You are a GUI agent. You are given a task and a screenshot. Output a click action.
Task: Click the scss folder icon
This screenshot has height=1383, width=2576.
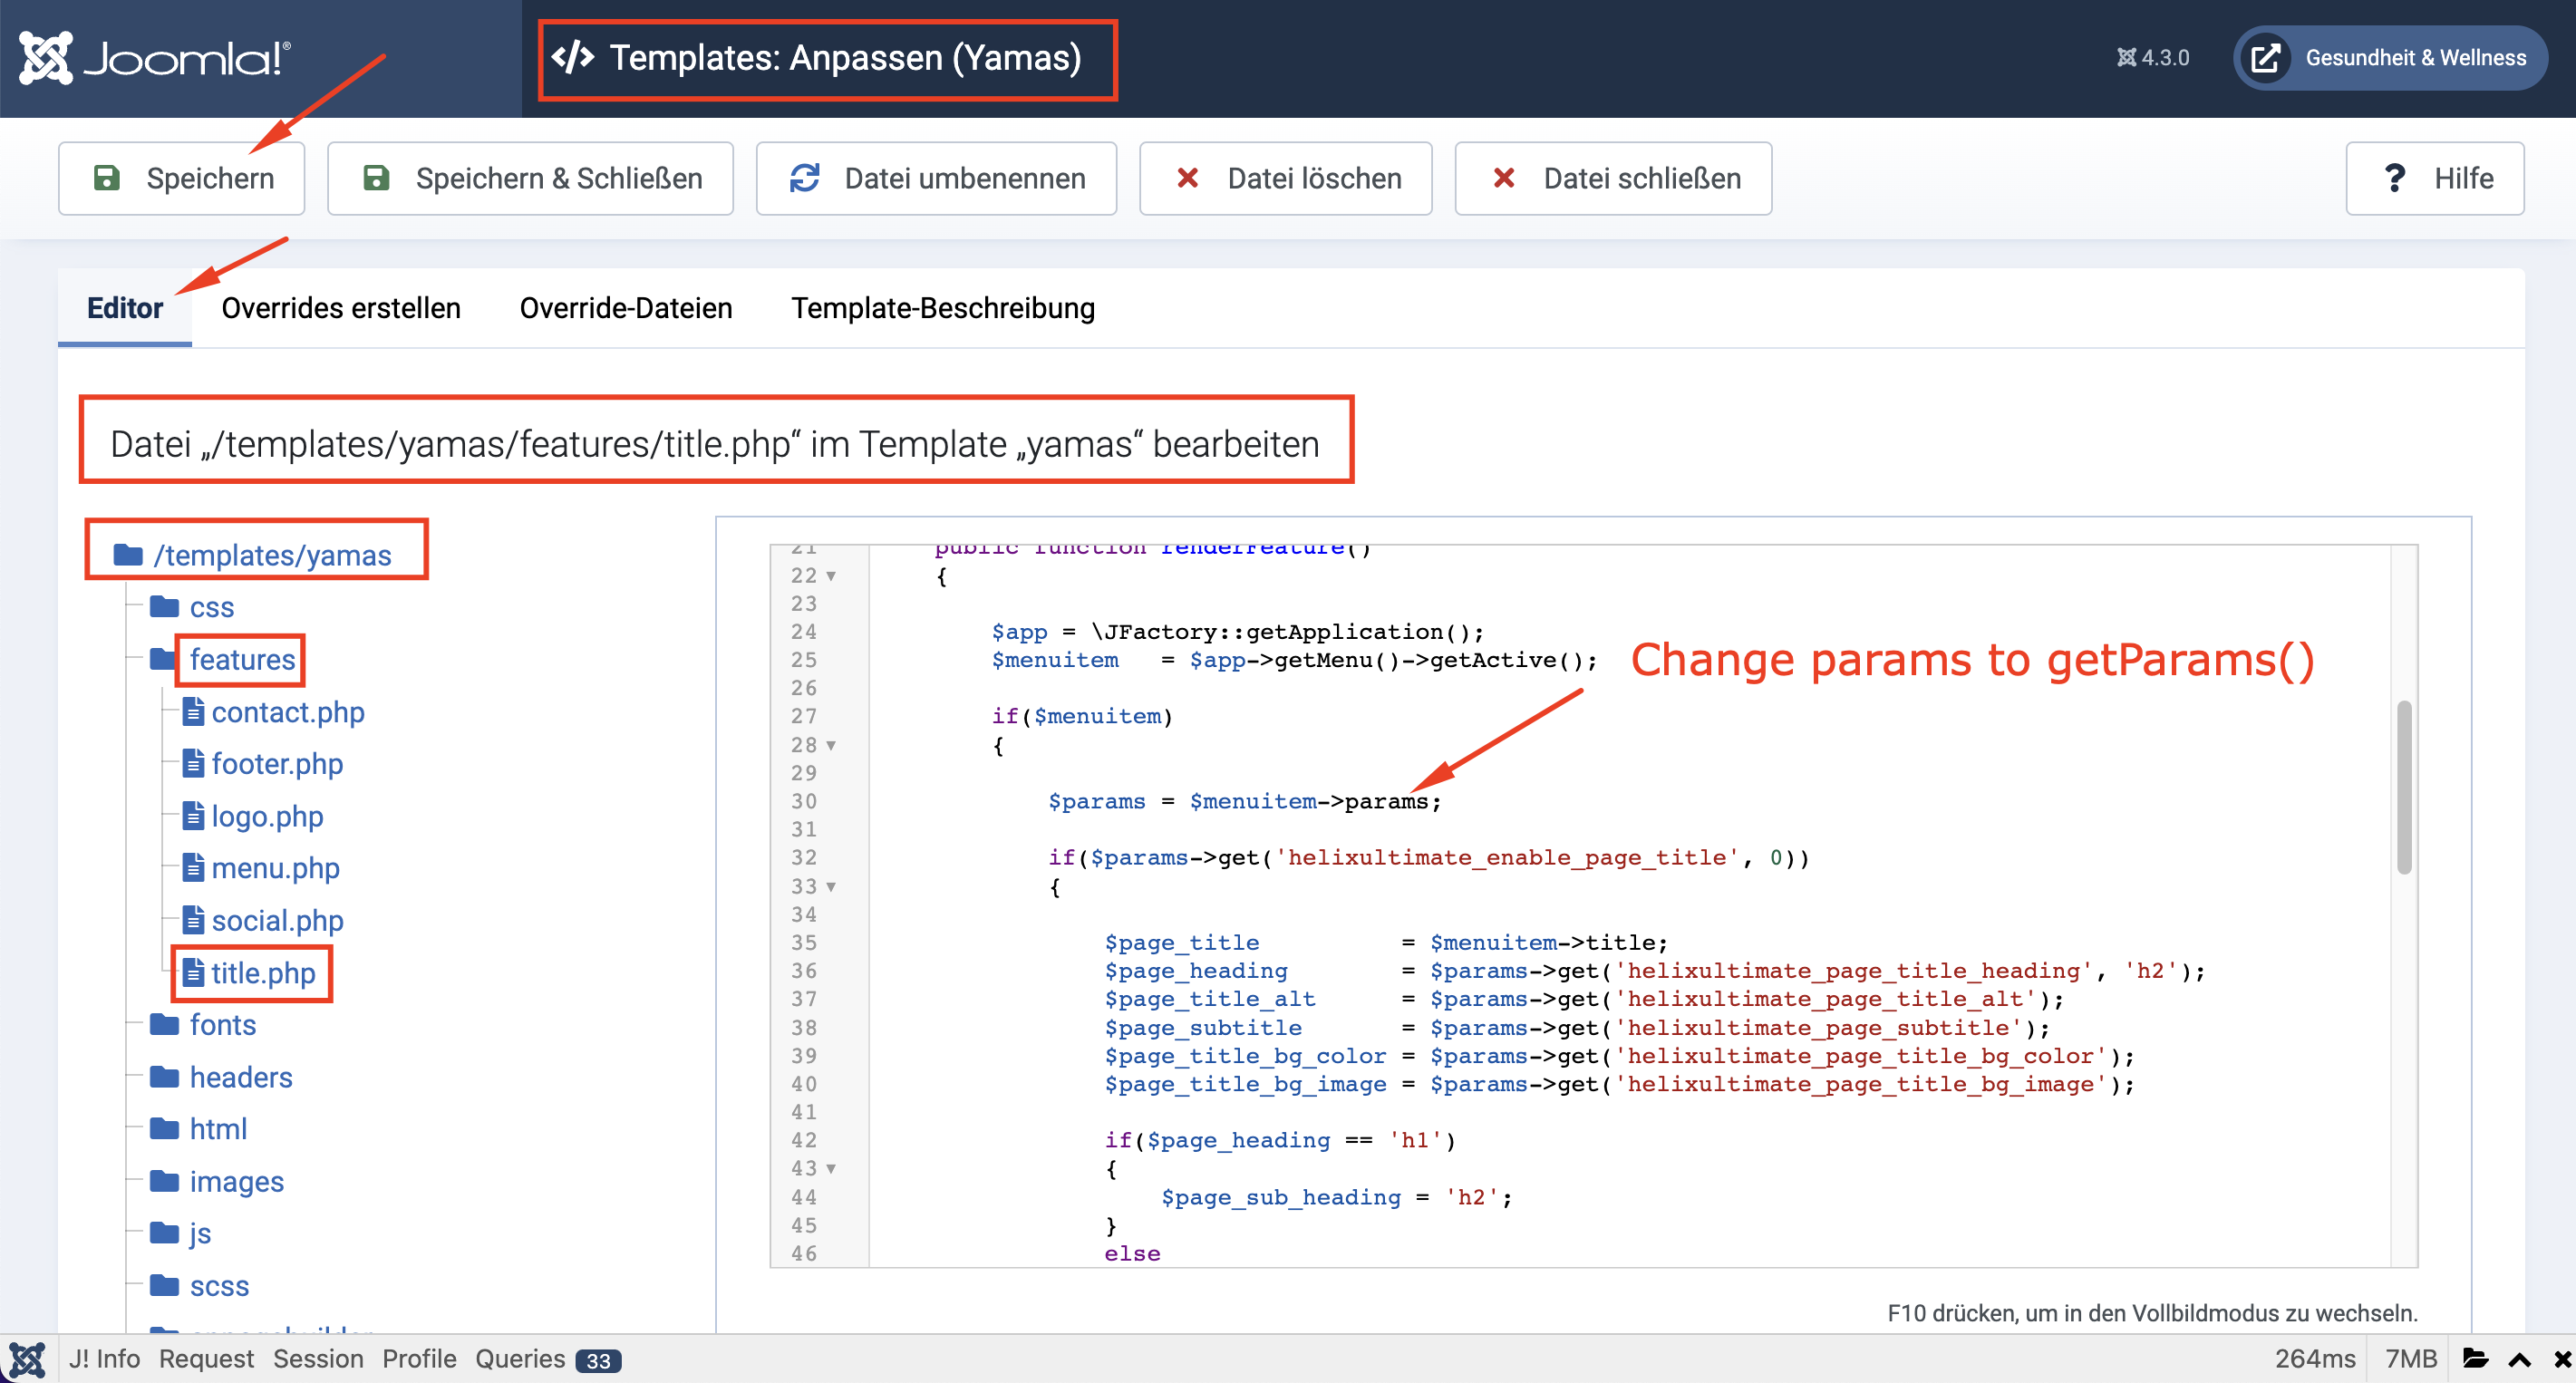[x=164, y=1284]
